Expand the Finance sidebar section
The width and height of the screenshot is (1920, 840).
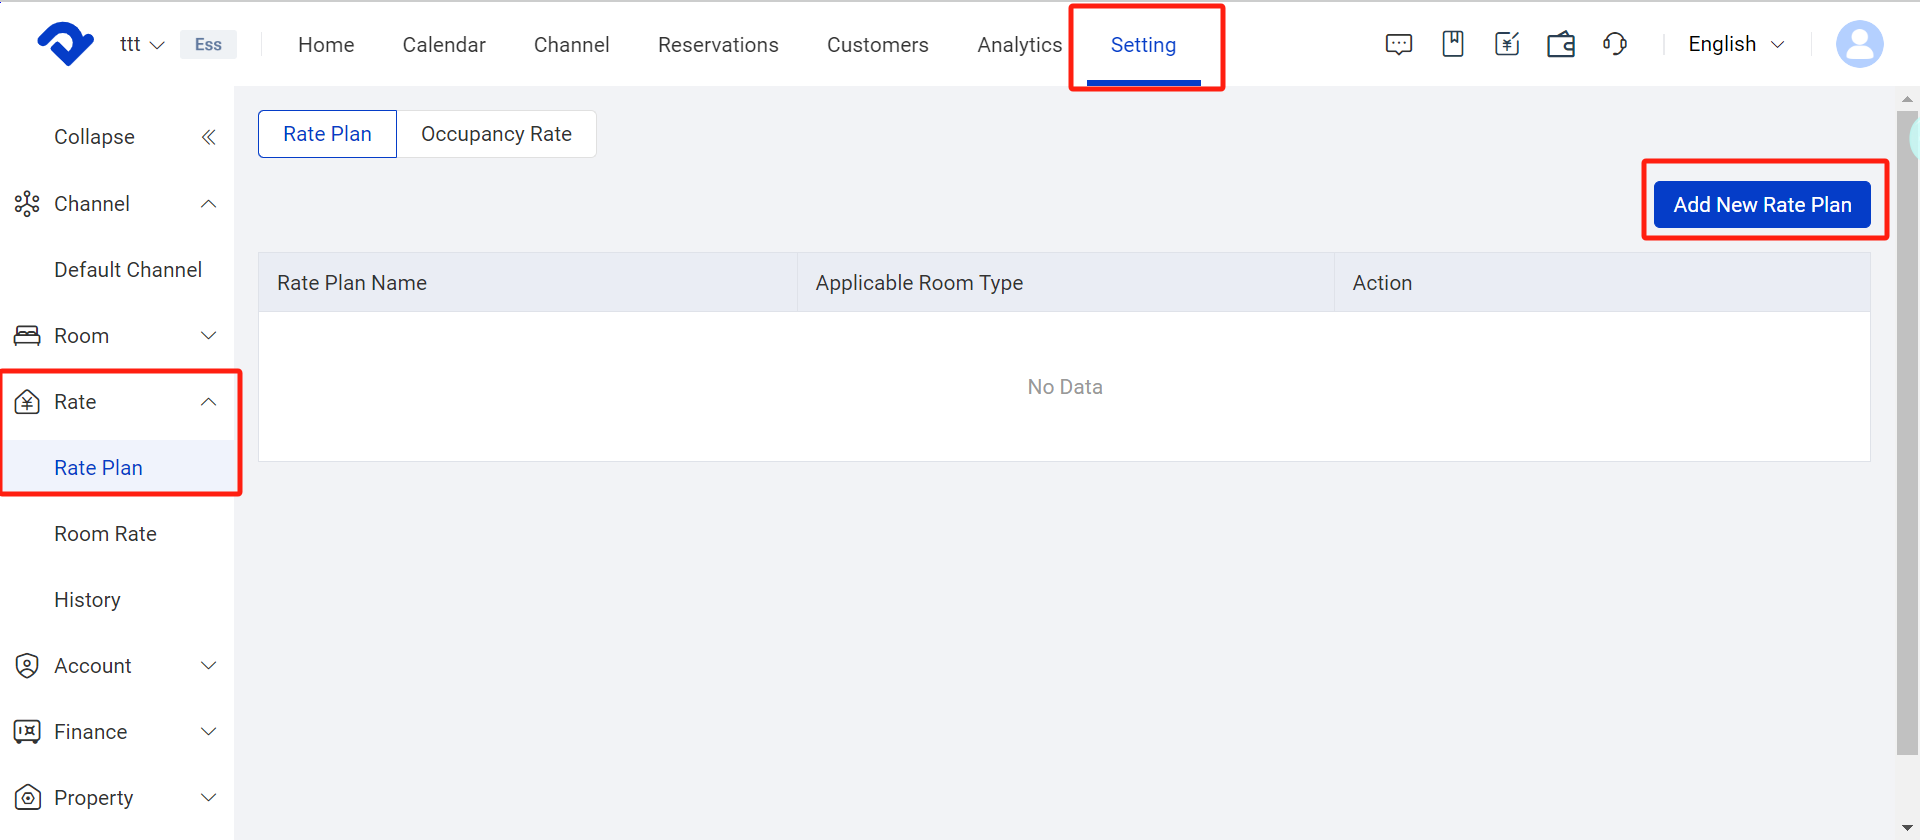pos(117,732)
